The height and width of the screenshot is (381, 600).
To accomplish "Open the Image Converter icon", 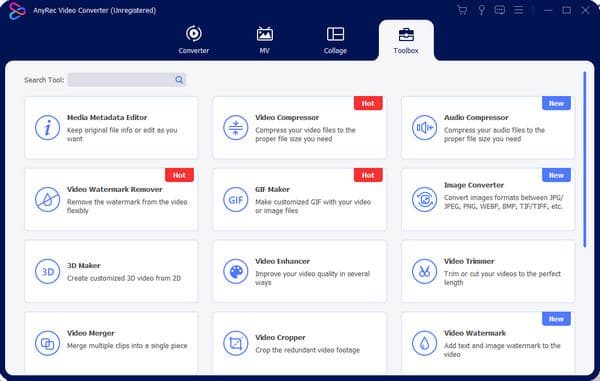I will [x=424, y=199].
